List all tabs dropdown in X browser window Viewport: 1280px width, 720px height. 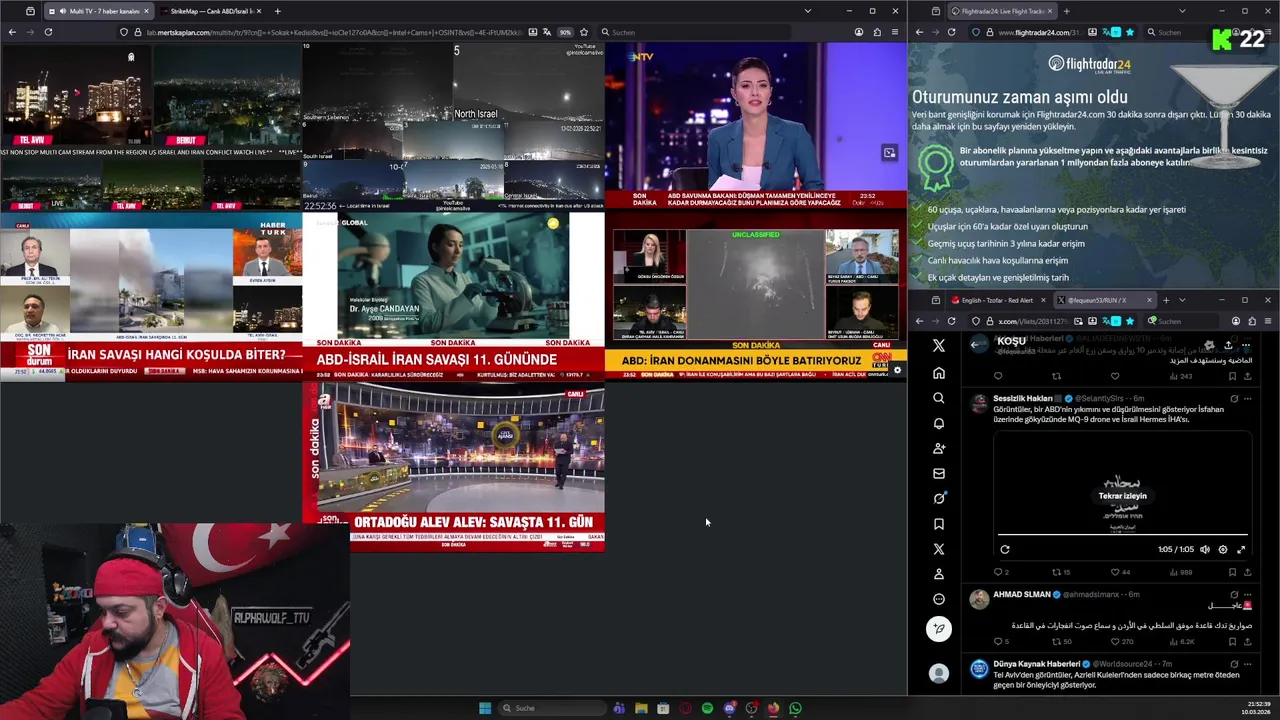1182,300
